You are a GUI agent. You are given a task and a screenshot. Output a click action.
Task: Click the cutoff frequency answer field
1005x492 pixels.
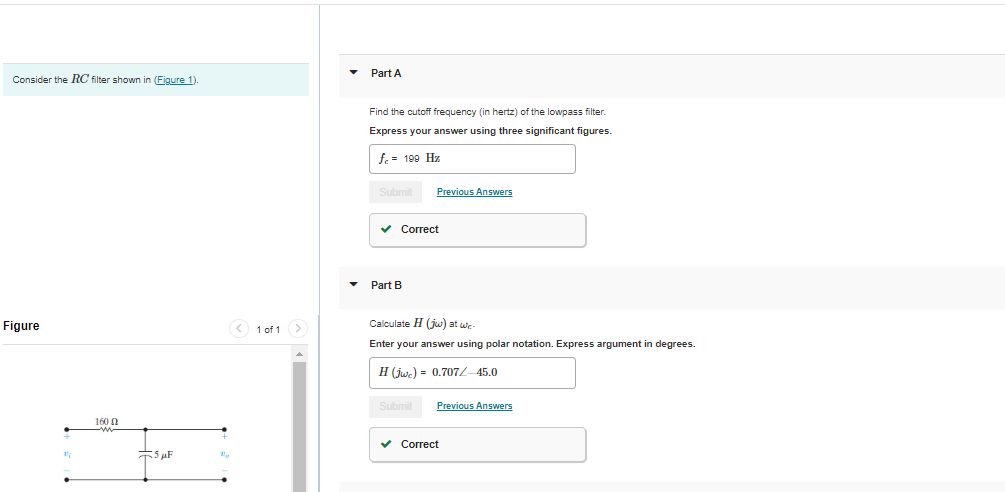click(x=472, y=159)
